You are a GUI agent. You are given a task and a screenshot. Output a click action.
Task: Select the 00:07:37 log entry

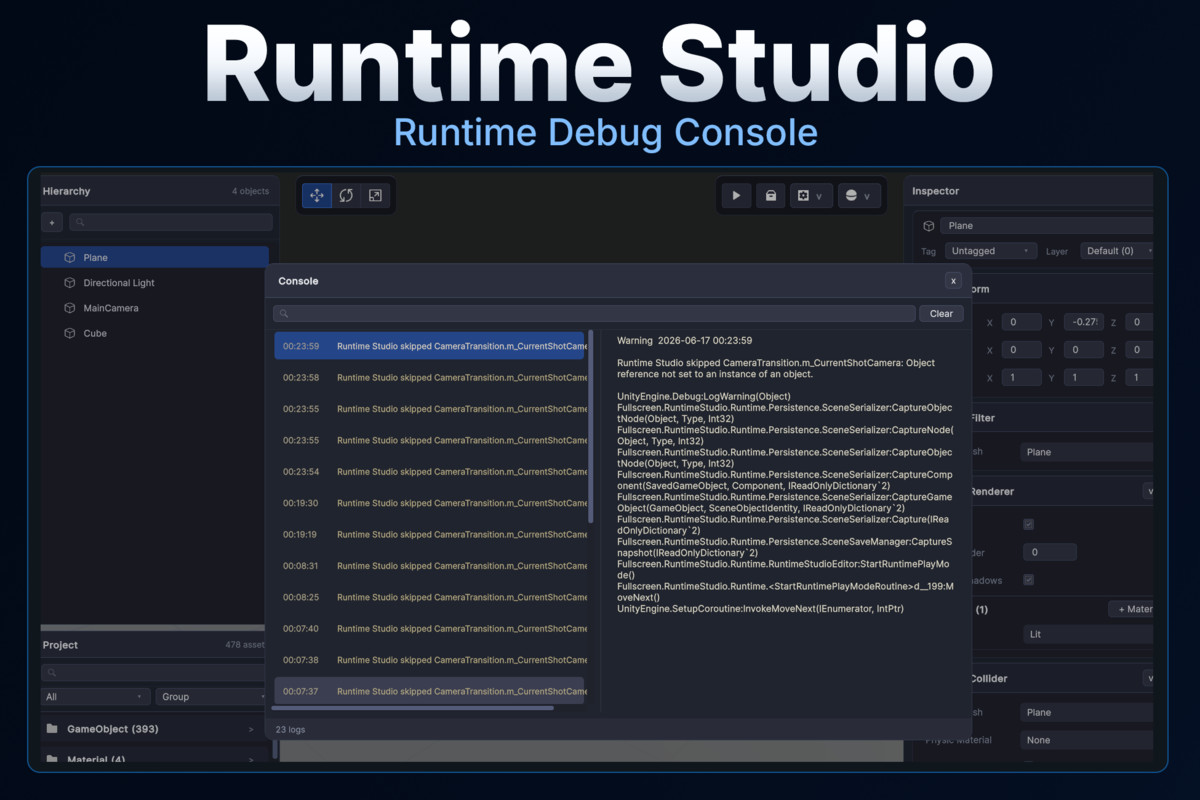(x=429, y=691)
